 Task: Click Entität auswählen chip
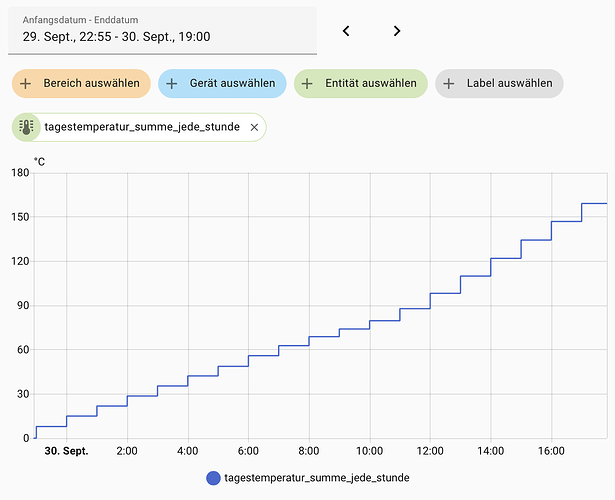(361, 84)
